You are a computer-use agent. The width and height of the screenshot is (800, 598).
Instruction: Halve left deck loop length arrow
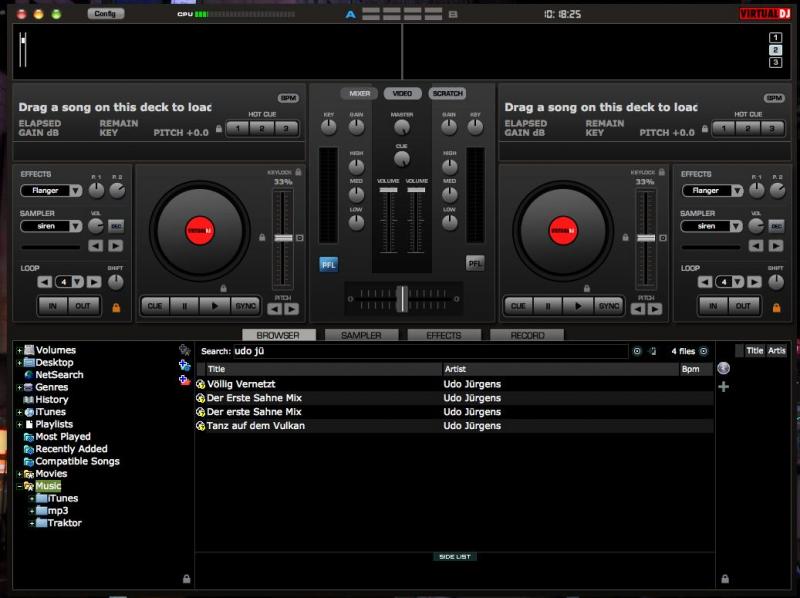coord(44,282)
